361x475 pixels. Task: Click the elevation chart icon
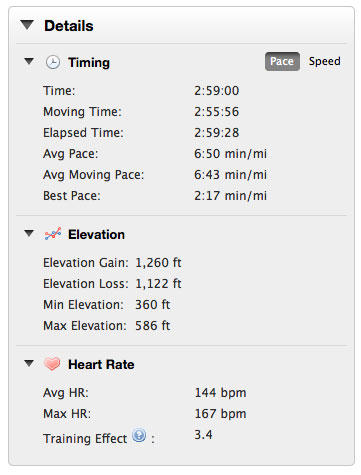click(53, 234)
